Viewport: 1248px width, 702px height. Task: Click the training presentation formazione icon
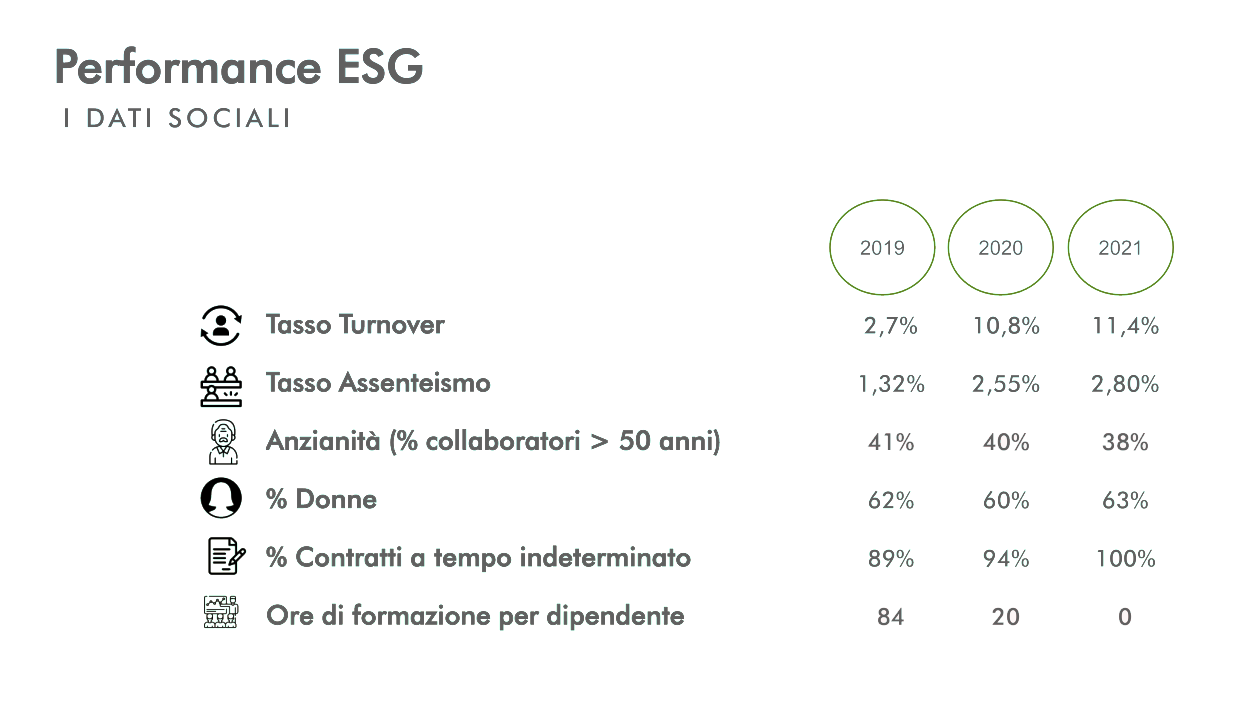tap(221, 612)
